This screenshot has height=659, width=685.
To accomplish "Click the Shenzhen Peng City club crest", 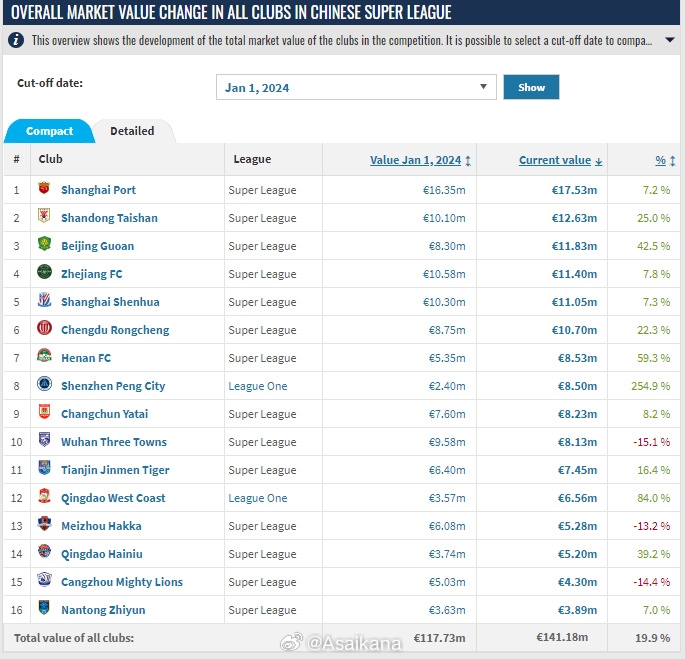I will pos(44,384).
